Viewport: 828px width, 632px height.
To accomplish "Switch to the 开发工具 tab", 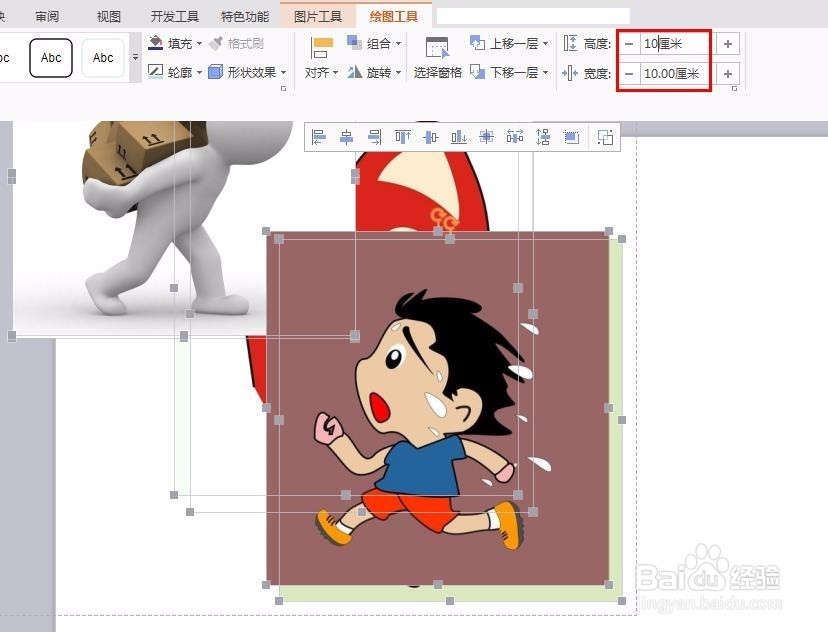I will coord(175,16).
